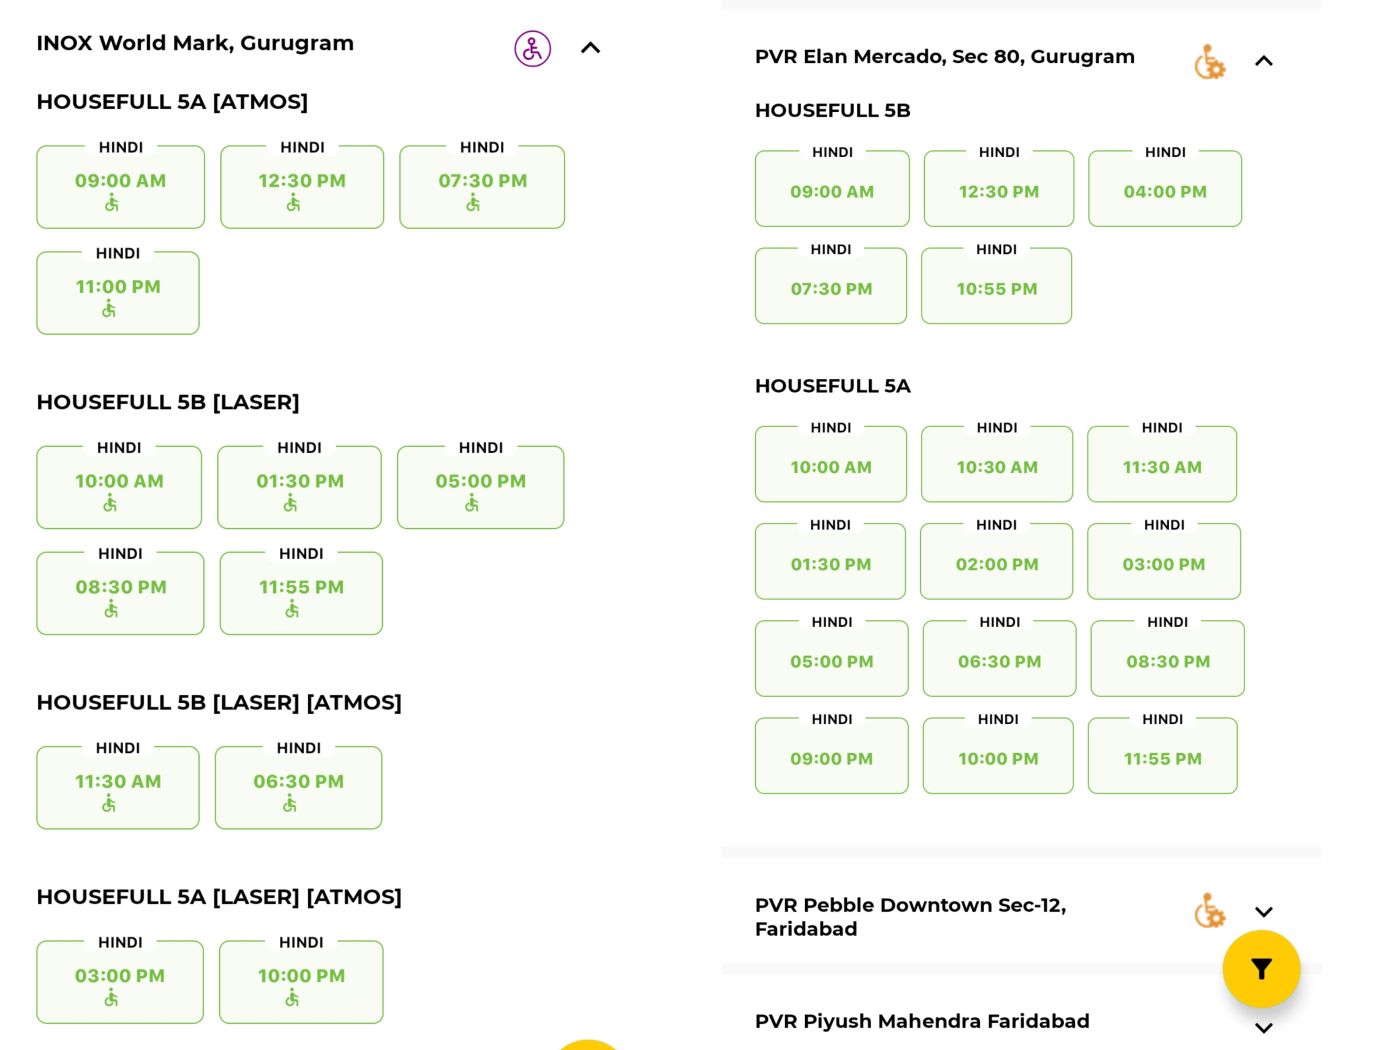
Task: Open the PVR Elan Mercado, Sec 80 cinema title
Action: coord(944,57)
